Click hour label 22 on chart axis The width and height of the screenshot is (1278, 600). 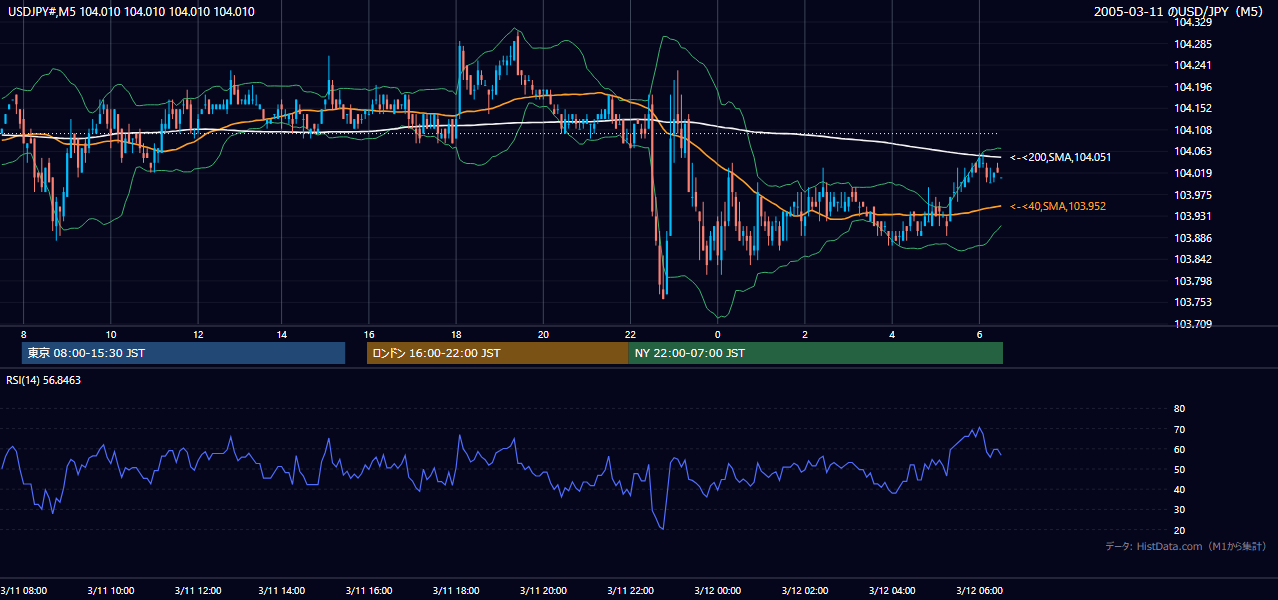[630, 334]
